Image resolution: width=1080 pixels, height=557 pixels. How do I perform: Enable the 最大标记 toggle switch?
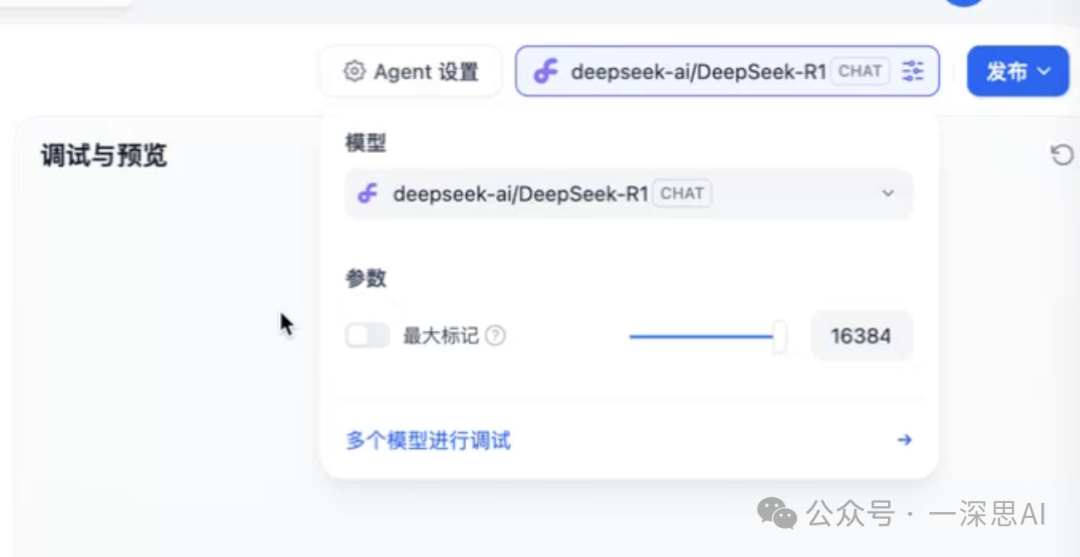tap(367, 336)
